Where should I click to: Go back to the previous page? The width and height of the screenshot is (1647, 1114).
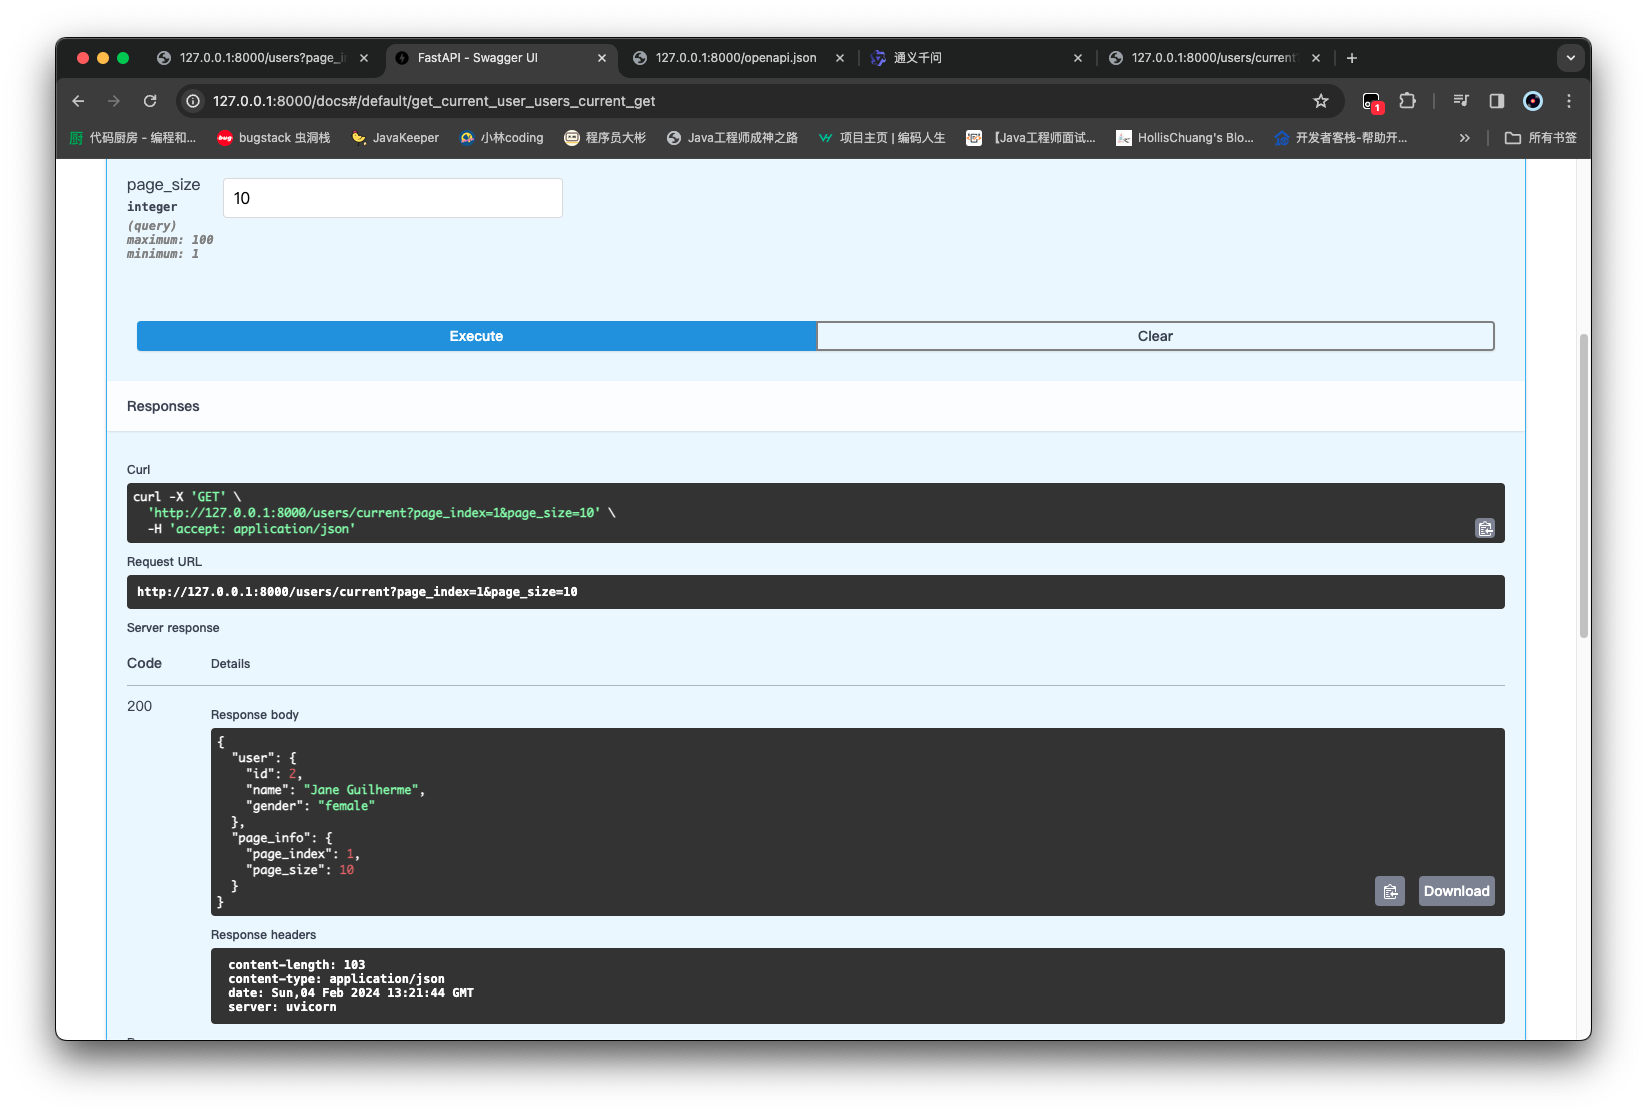click(78, 101)
